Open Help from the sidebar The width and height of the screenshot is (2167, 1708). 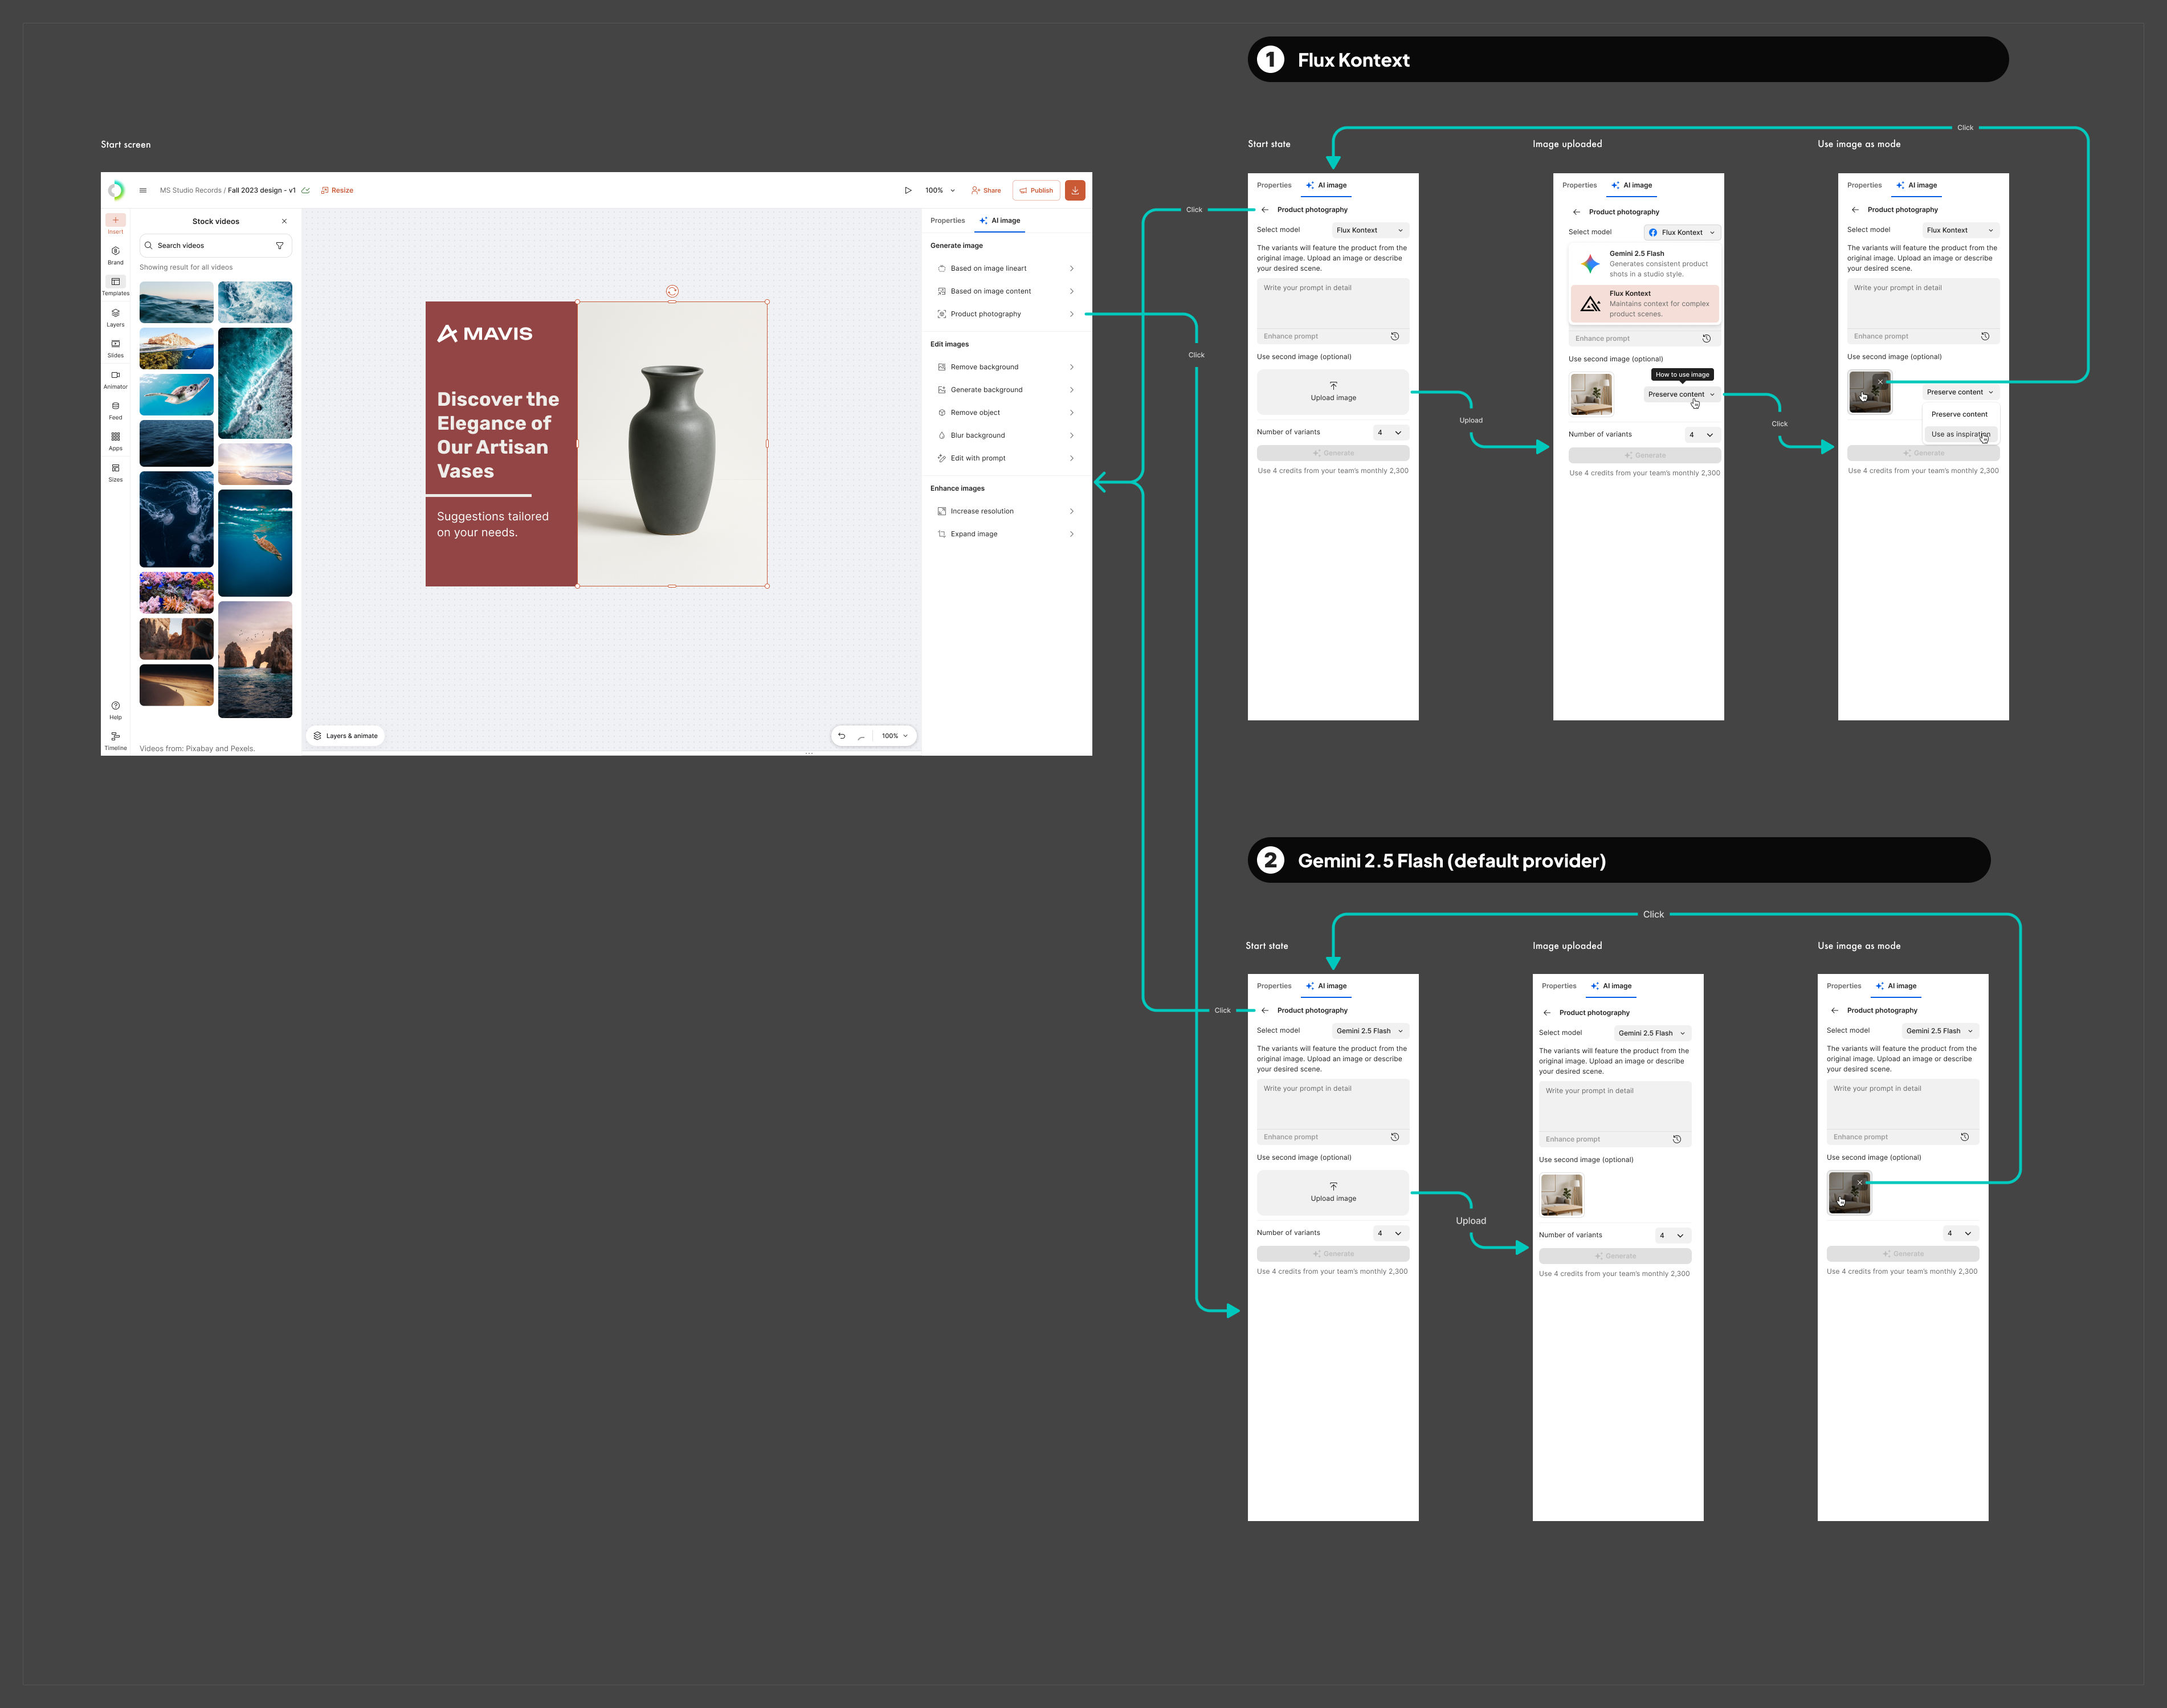116,710
